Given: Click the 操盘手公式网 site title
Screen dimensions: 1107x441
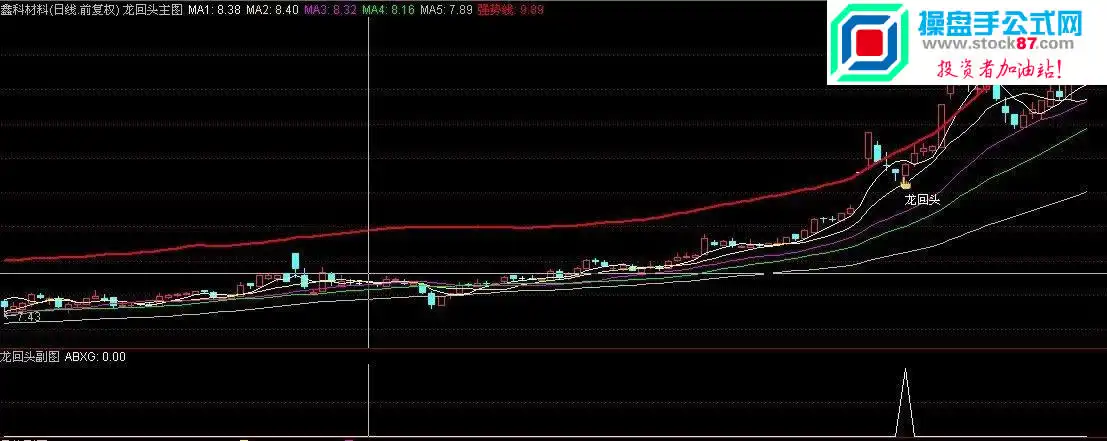Looking at the screenshot, I should coord(996,22).
